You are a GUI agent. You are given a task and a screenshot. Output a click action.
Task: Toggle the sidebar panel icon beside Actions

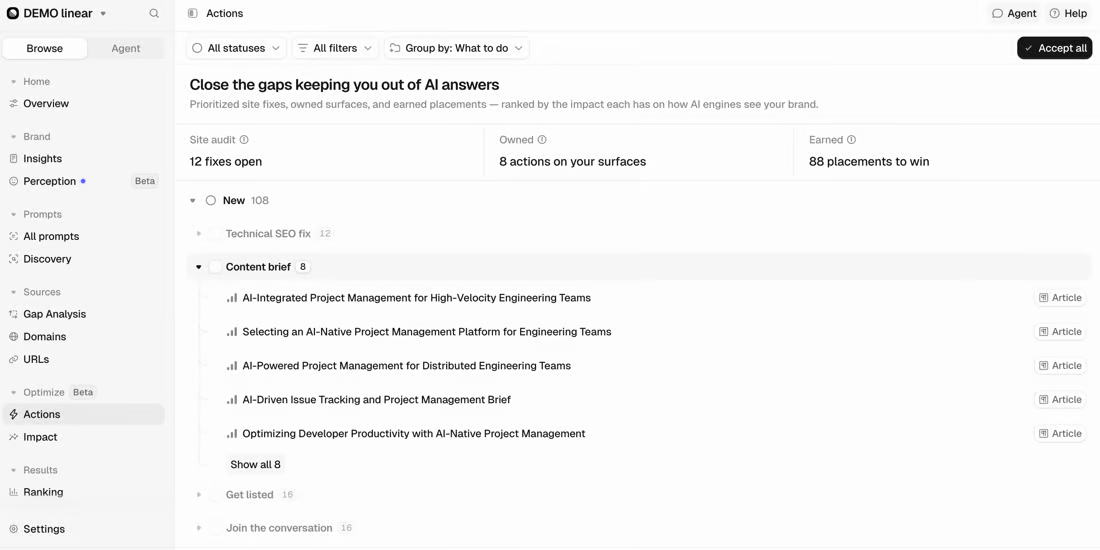192,13
